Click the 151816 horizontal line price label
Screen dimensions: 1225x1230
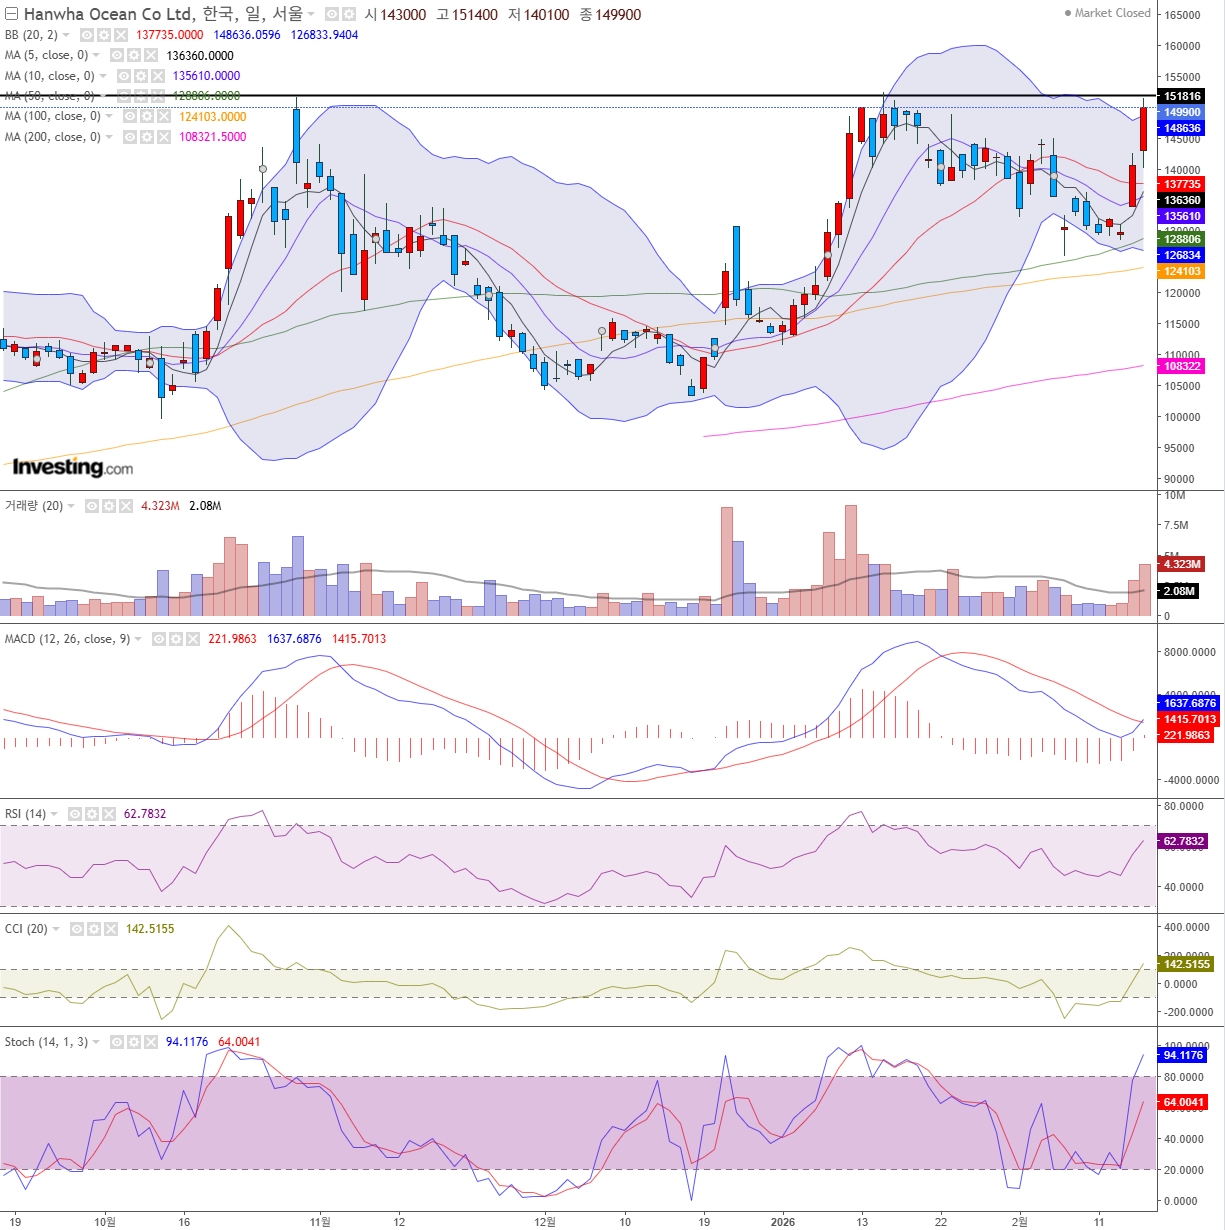[1182, 96]
